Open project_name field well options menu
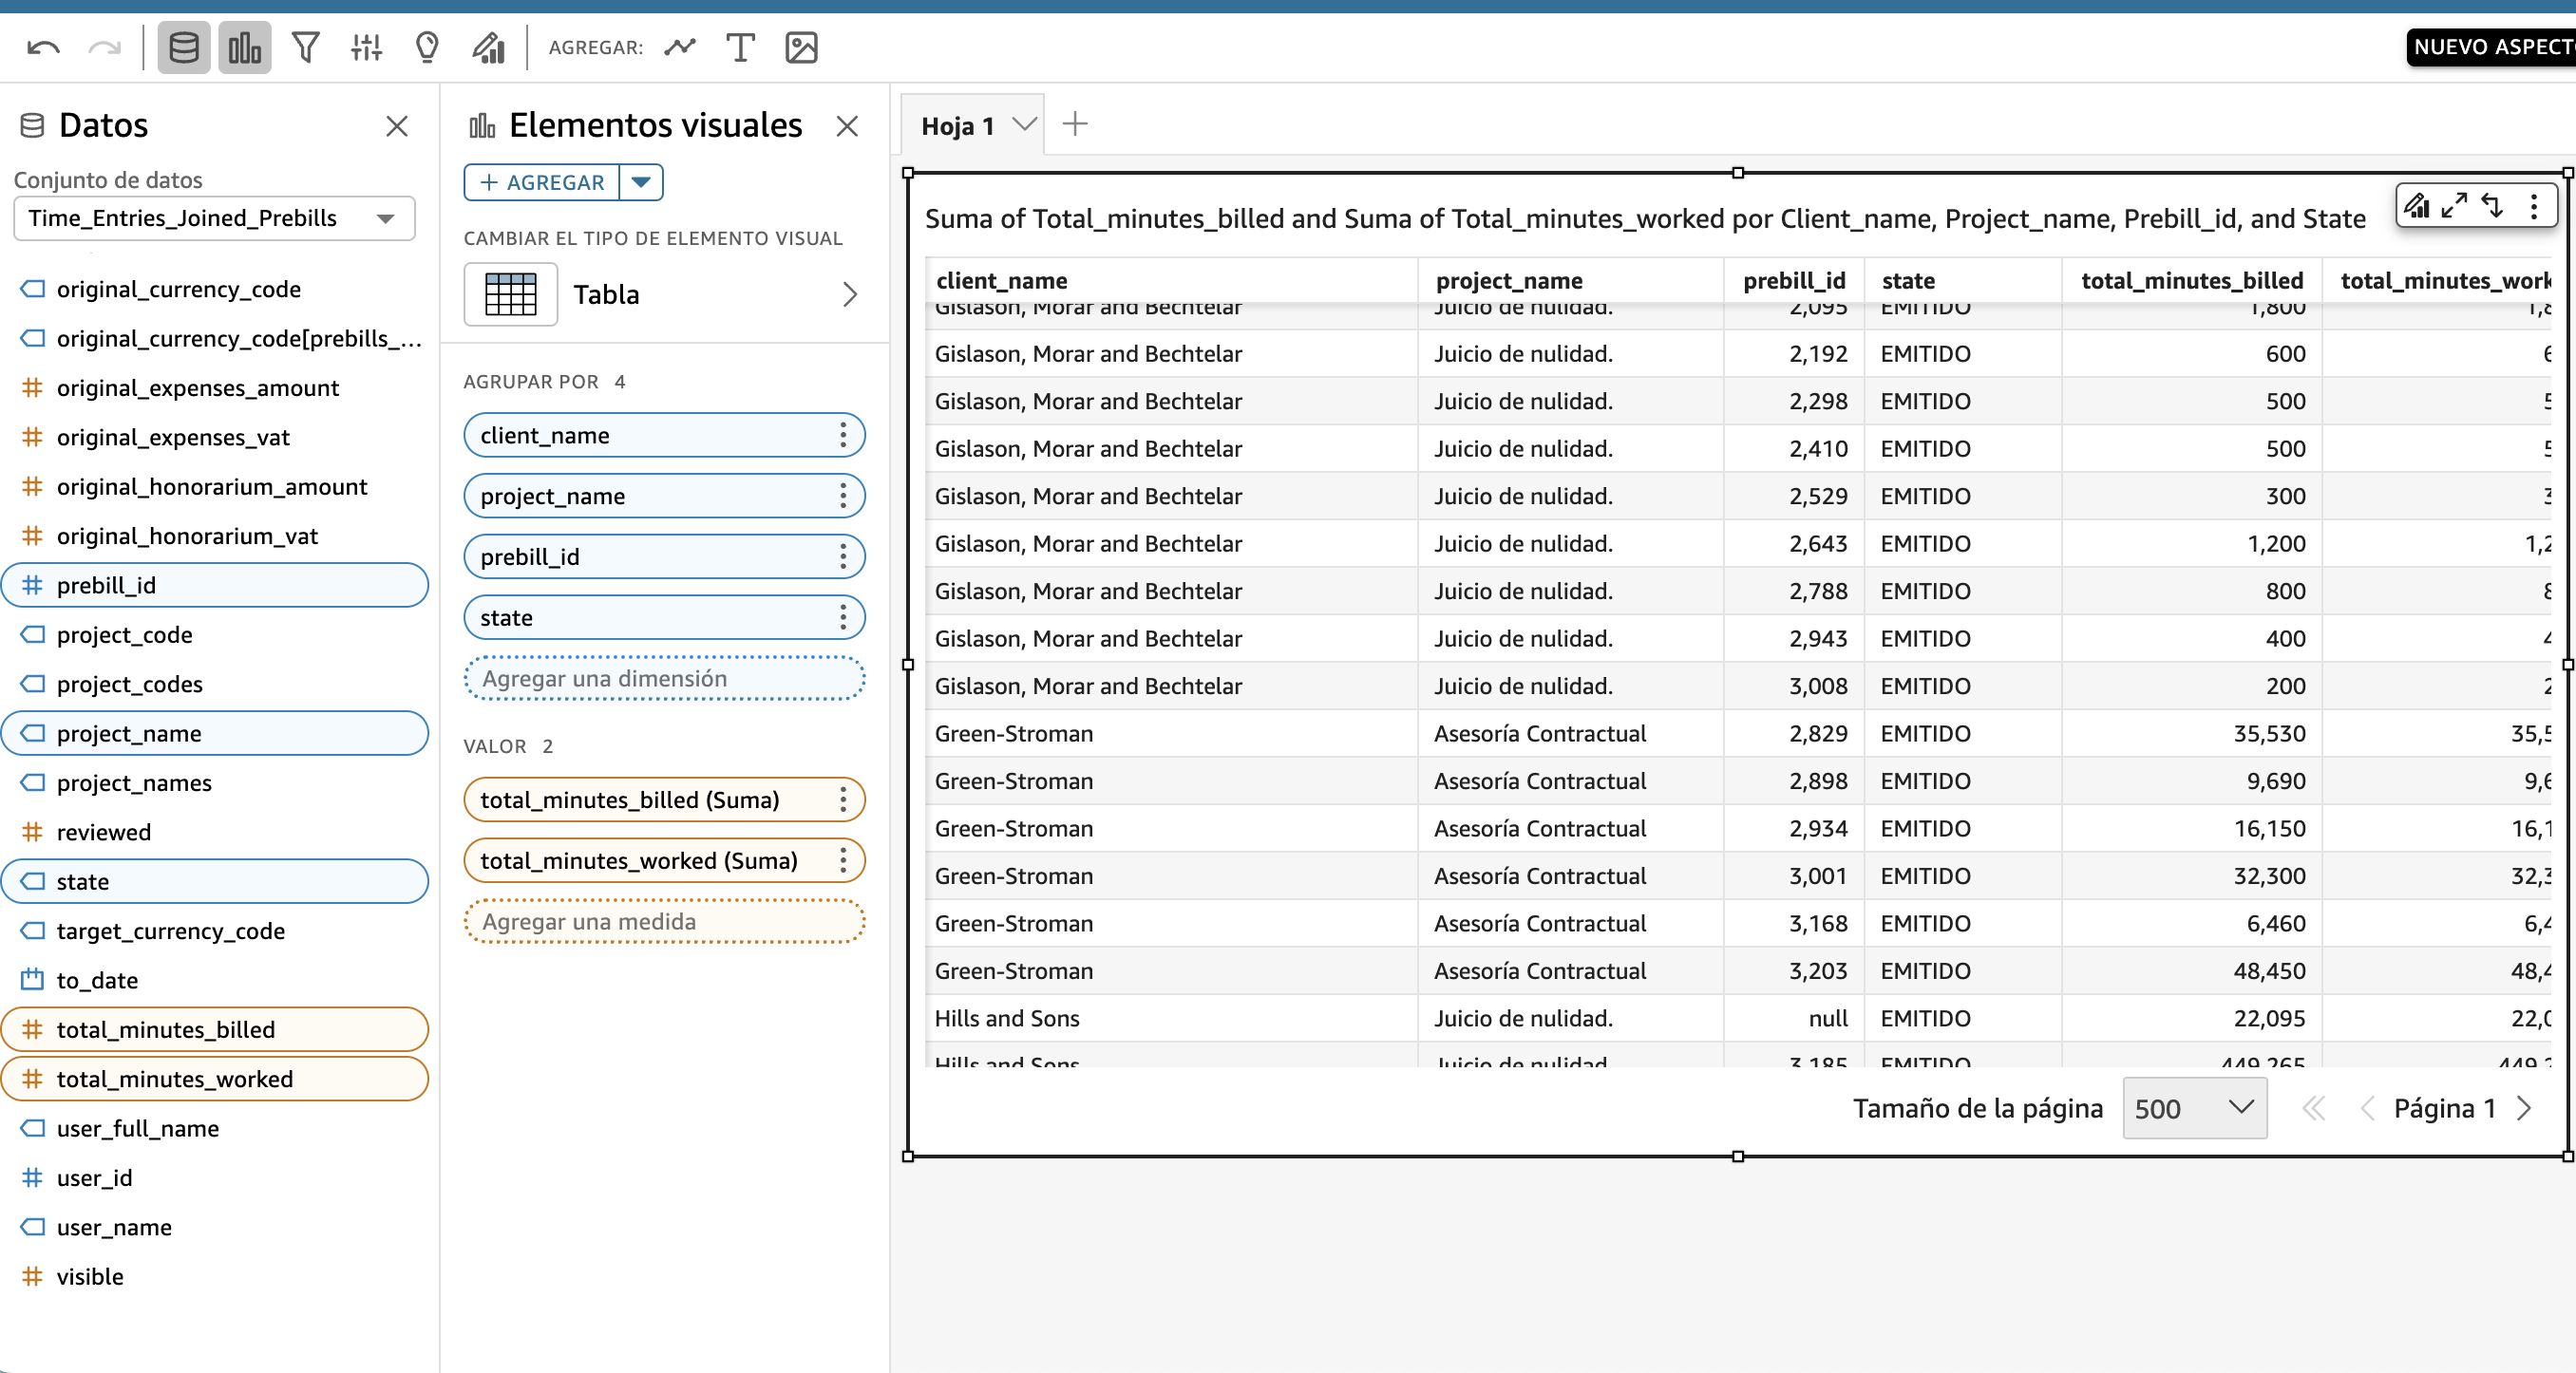The image size is (2576, 1373). (x=843, y=496)
